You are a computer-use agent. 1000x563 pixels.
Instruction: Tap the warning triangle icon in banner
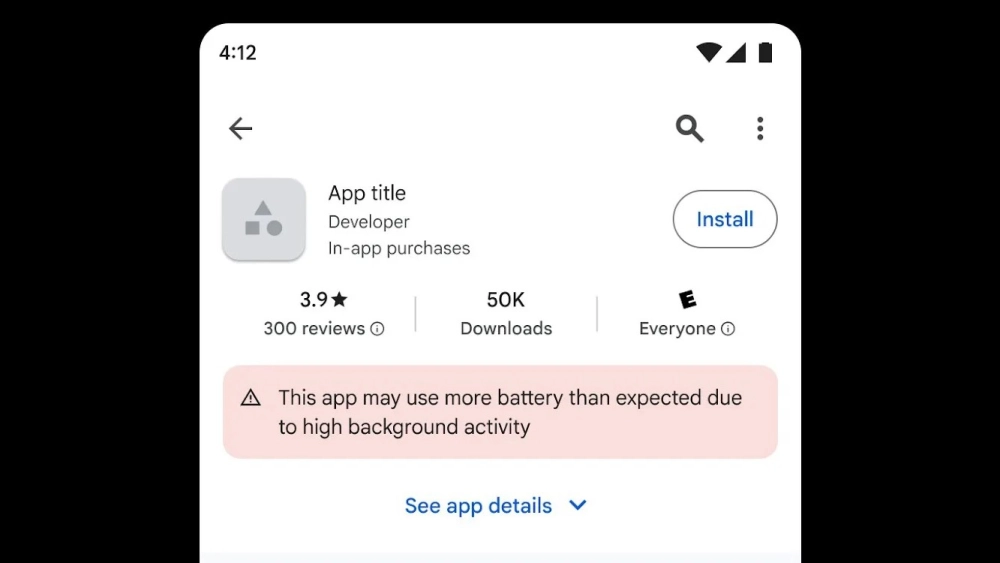tap(251, 398)
